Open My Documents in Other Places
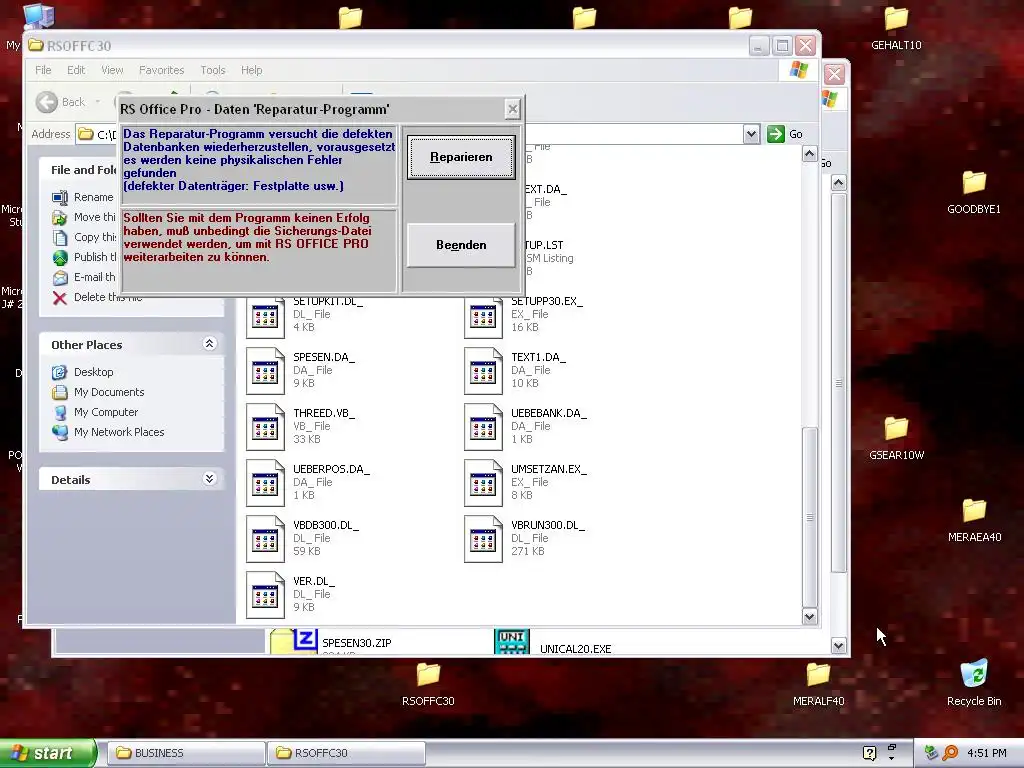Screen dimensions: 1024x768 109,392
